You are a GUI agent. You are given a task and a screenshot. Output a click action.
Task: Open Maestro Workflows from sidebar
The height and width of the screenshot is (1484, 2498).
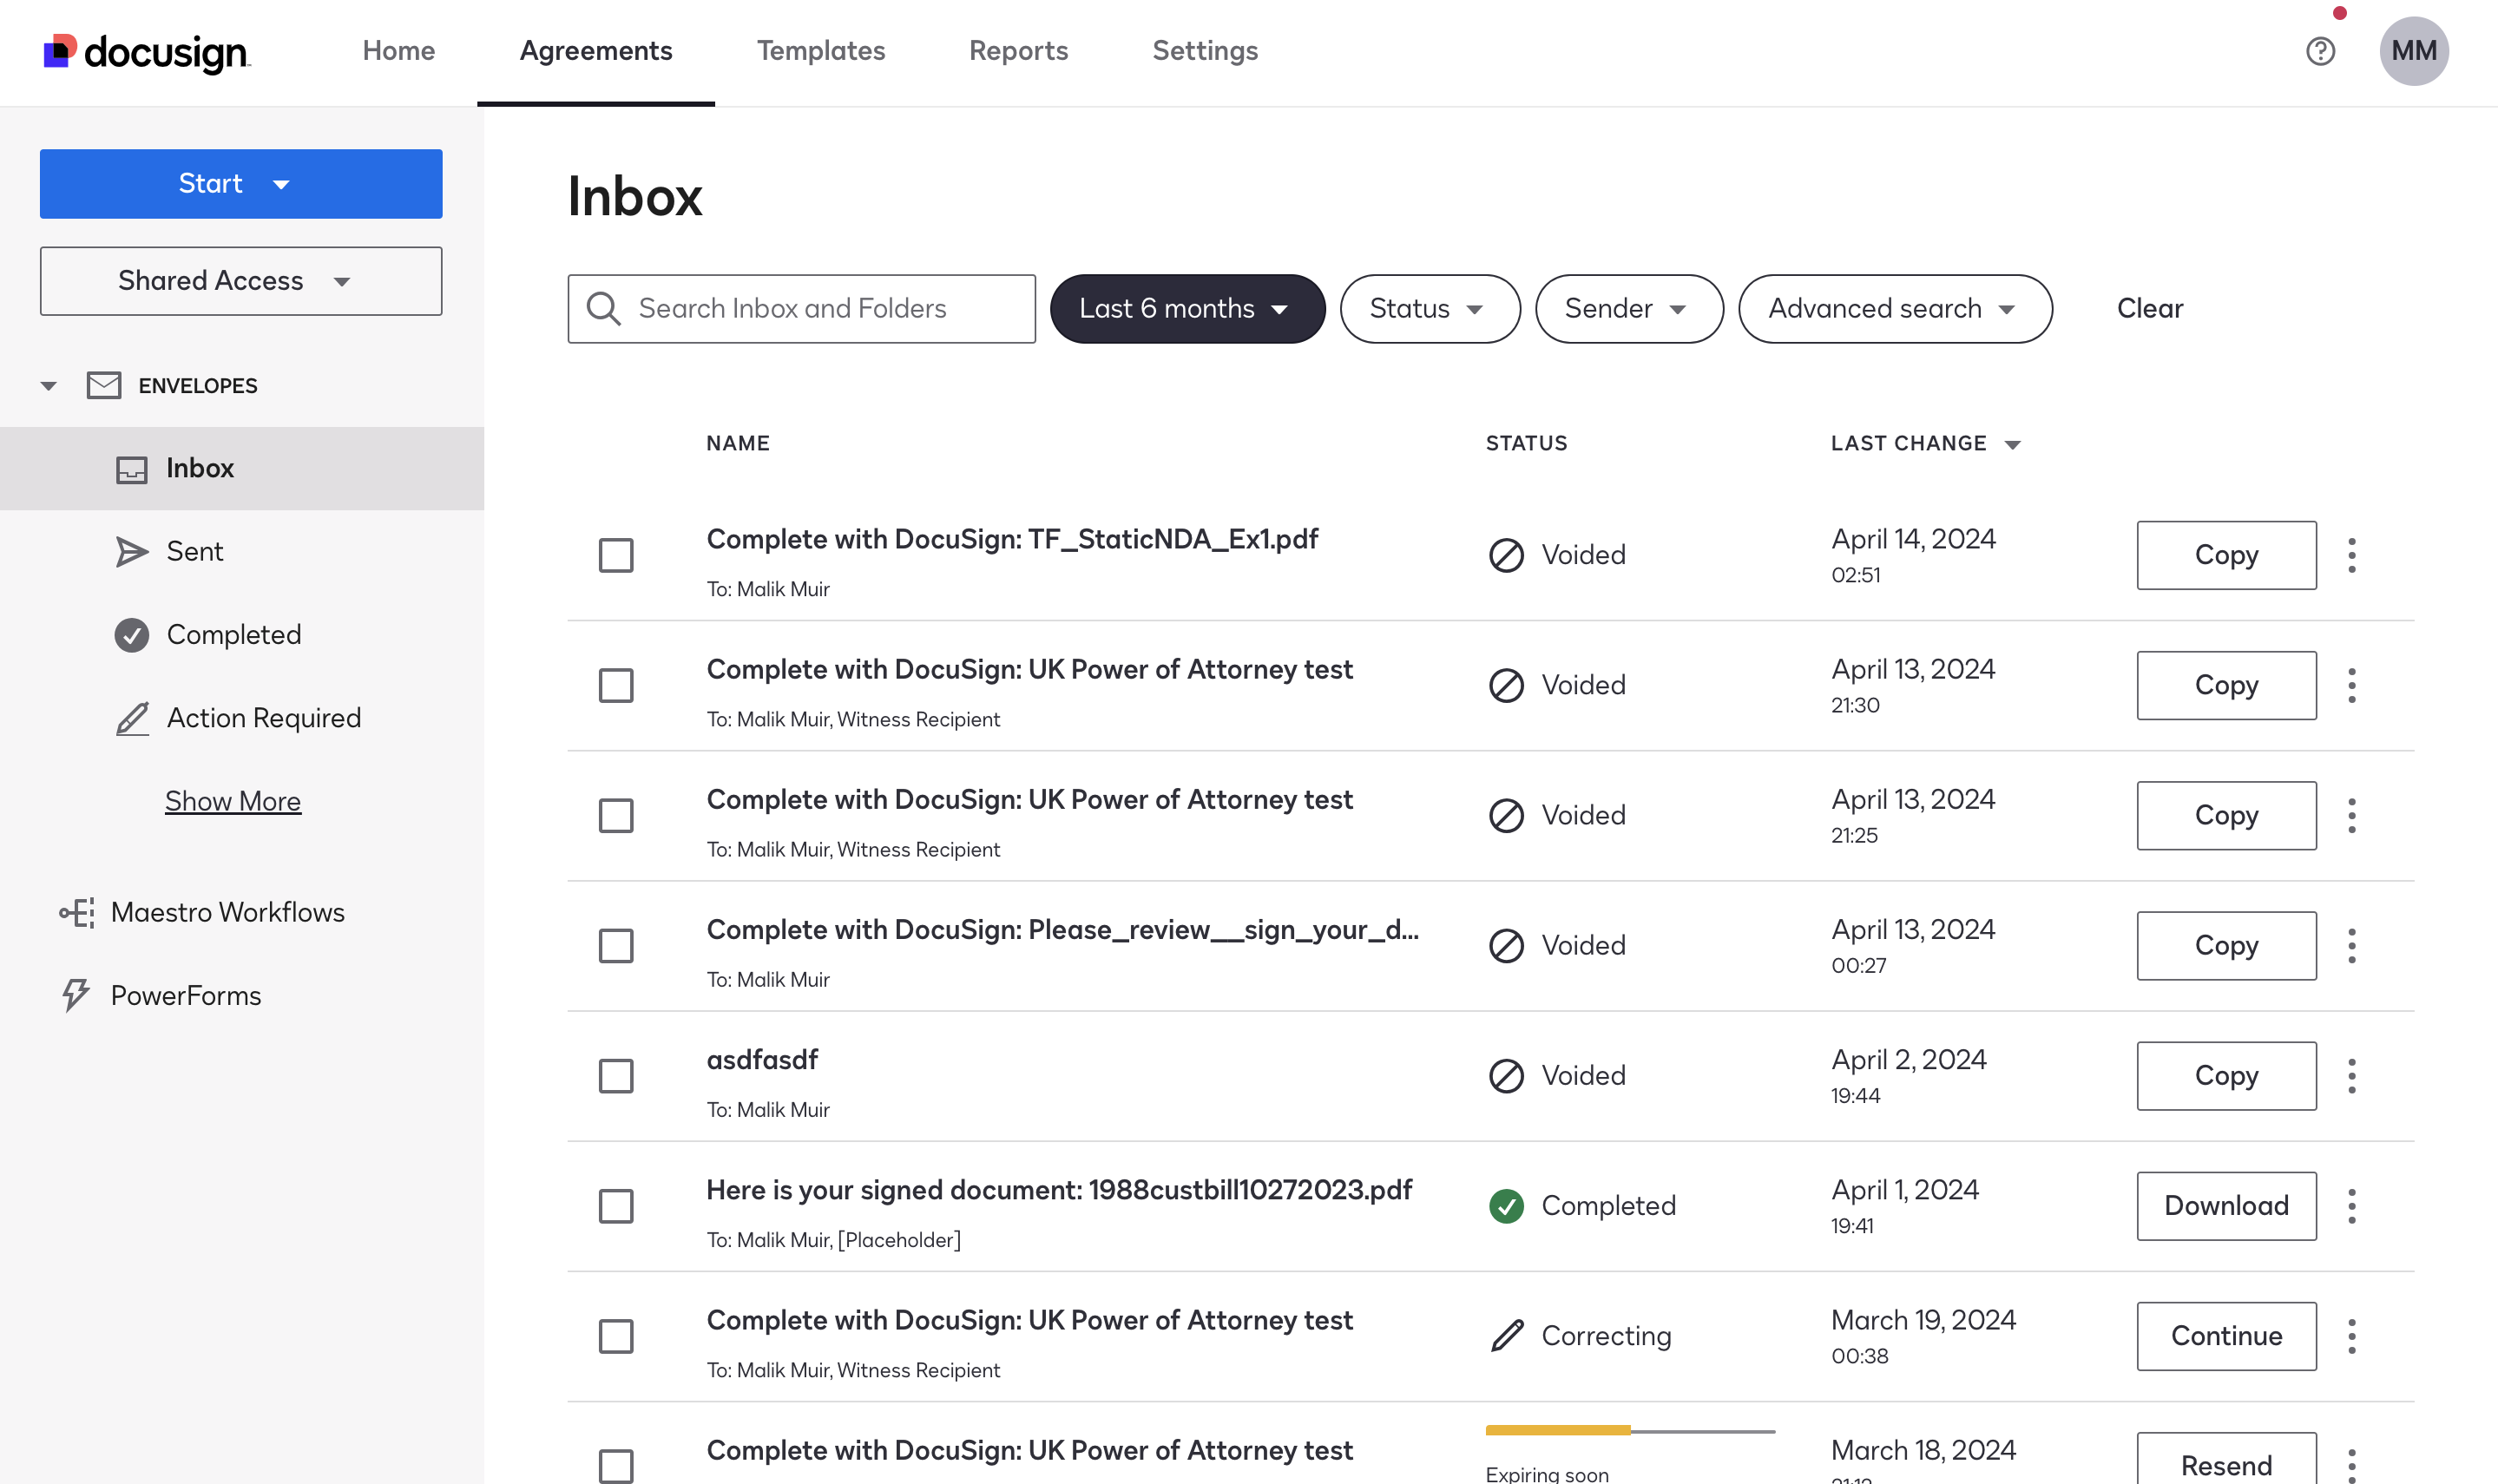coord(227,912)
